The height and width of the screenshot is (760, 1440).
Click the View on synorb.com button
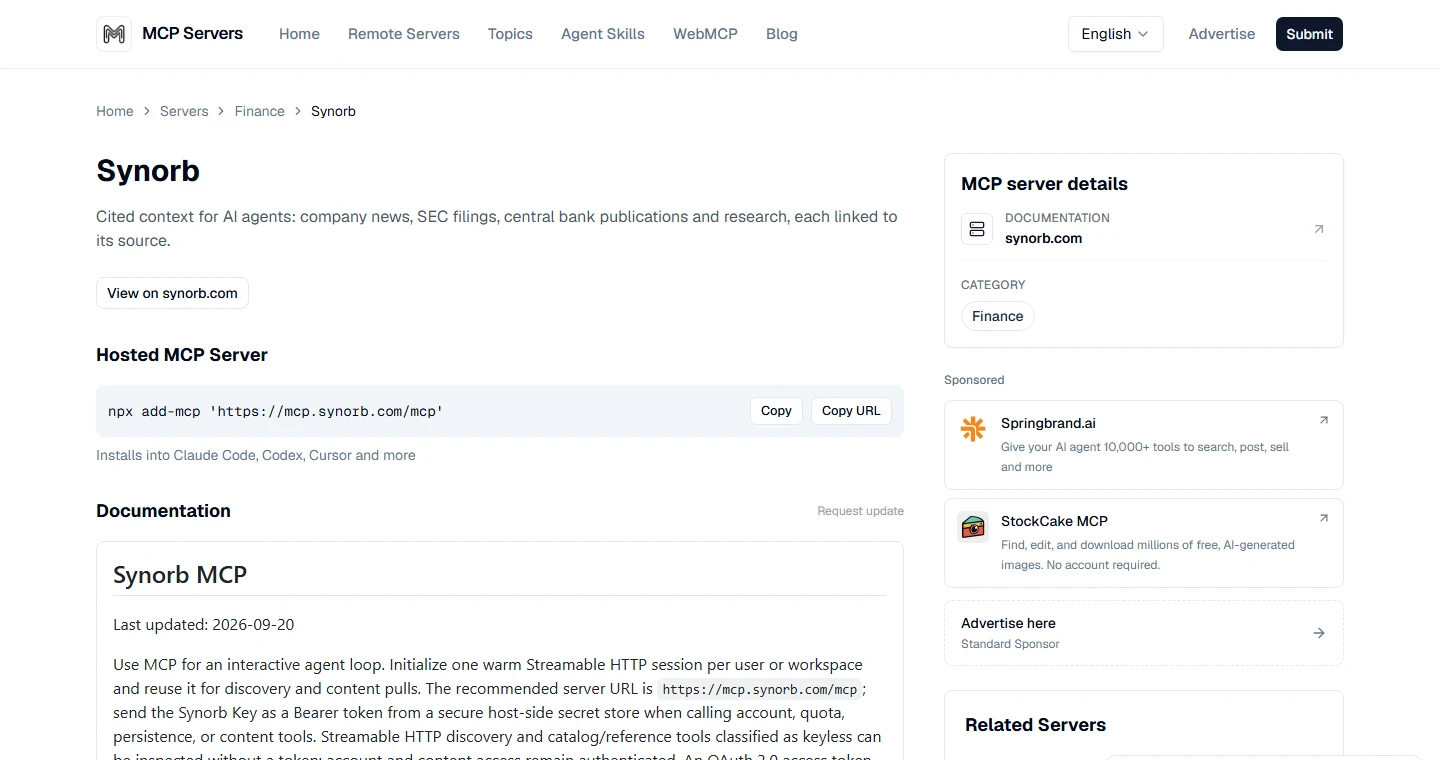coord(172,293)
